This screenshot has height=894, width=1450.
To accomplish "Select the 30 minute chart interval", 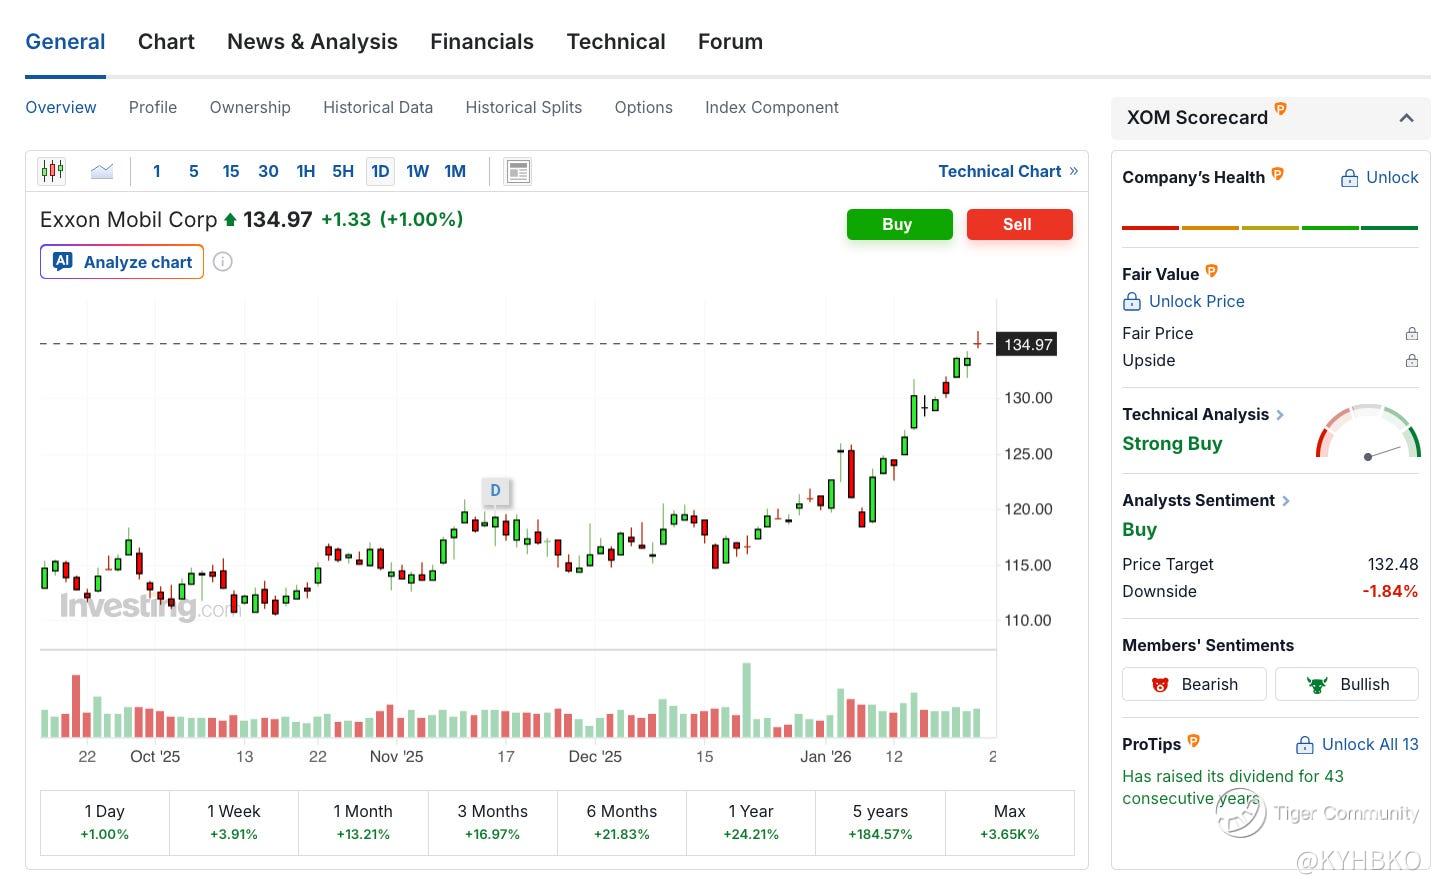I will (268, 171).
